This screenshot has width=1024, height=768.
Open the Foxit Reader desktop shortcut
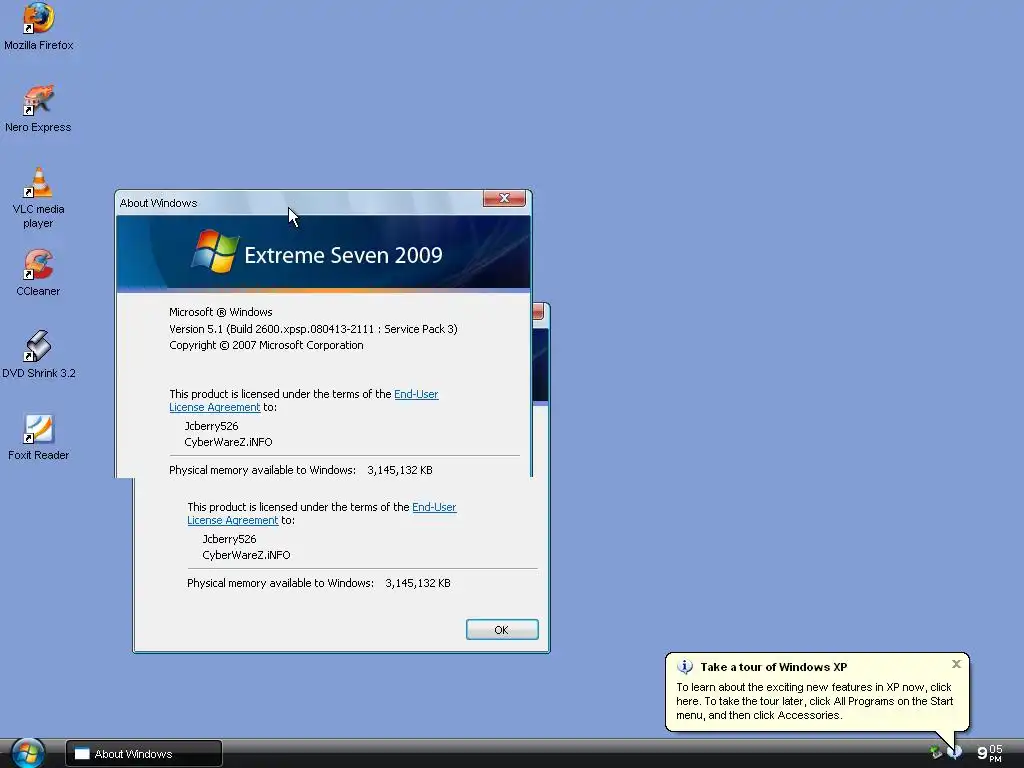click(x=39, y=436)
